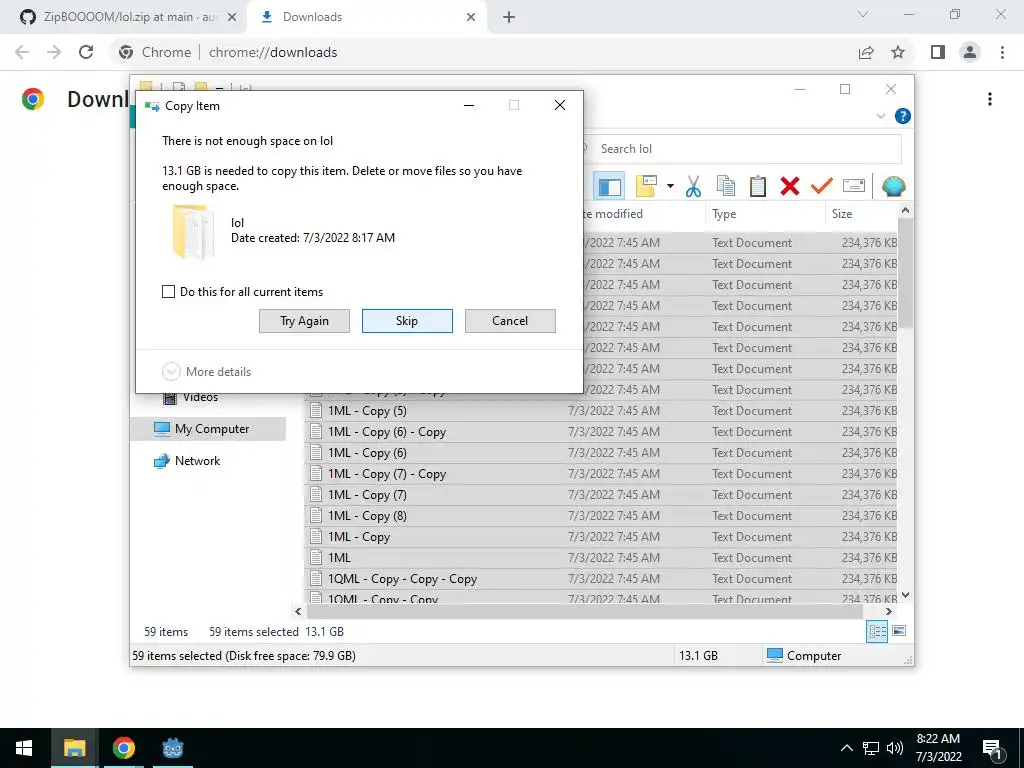
Task: Click the orange checkmark icon
Action: tap(822, 186)
